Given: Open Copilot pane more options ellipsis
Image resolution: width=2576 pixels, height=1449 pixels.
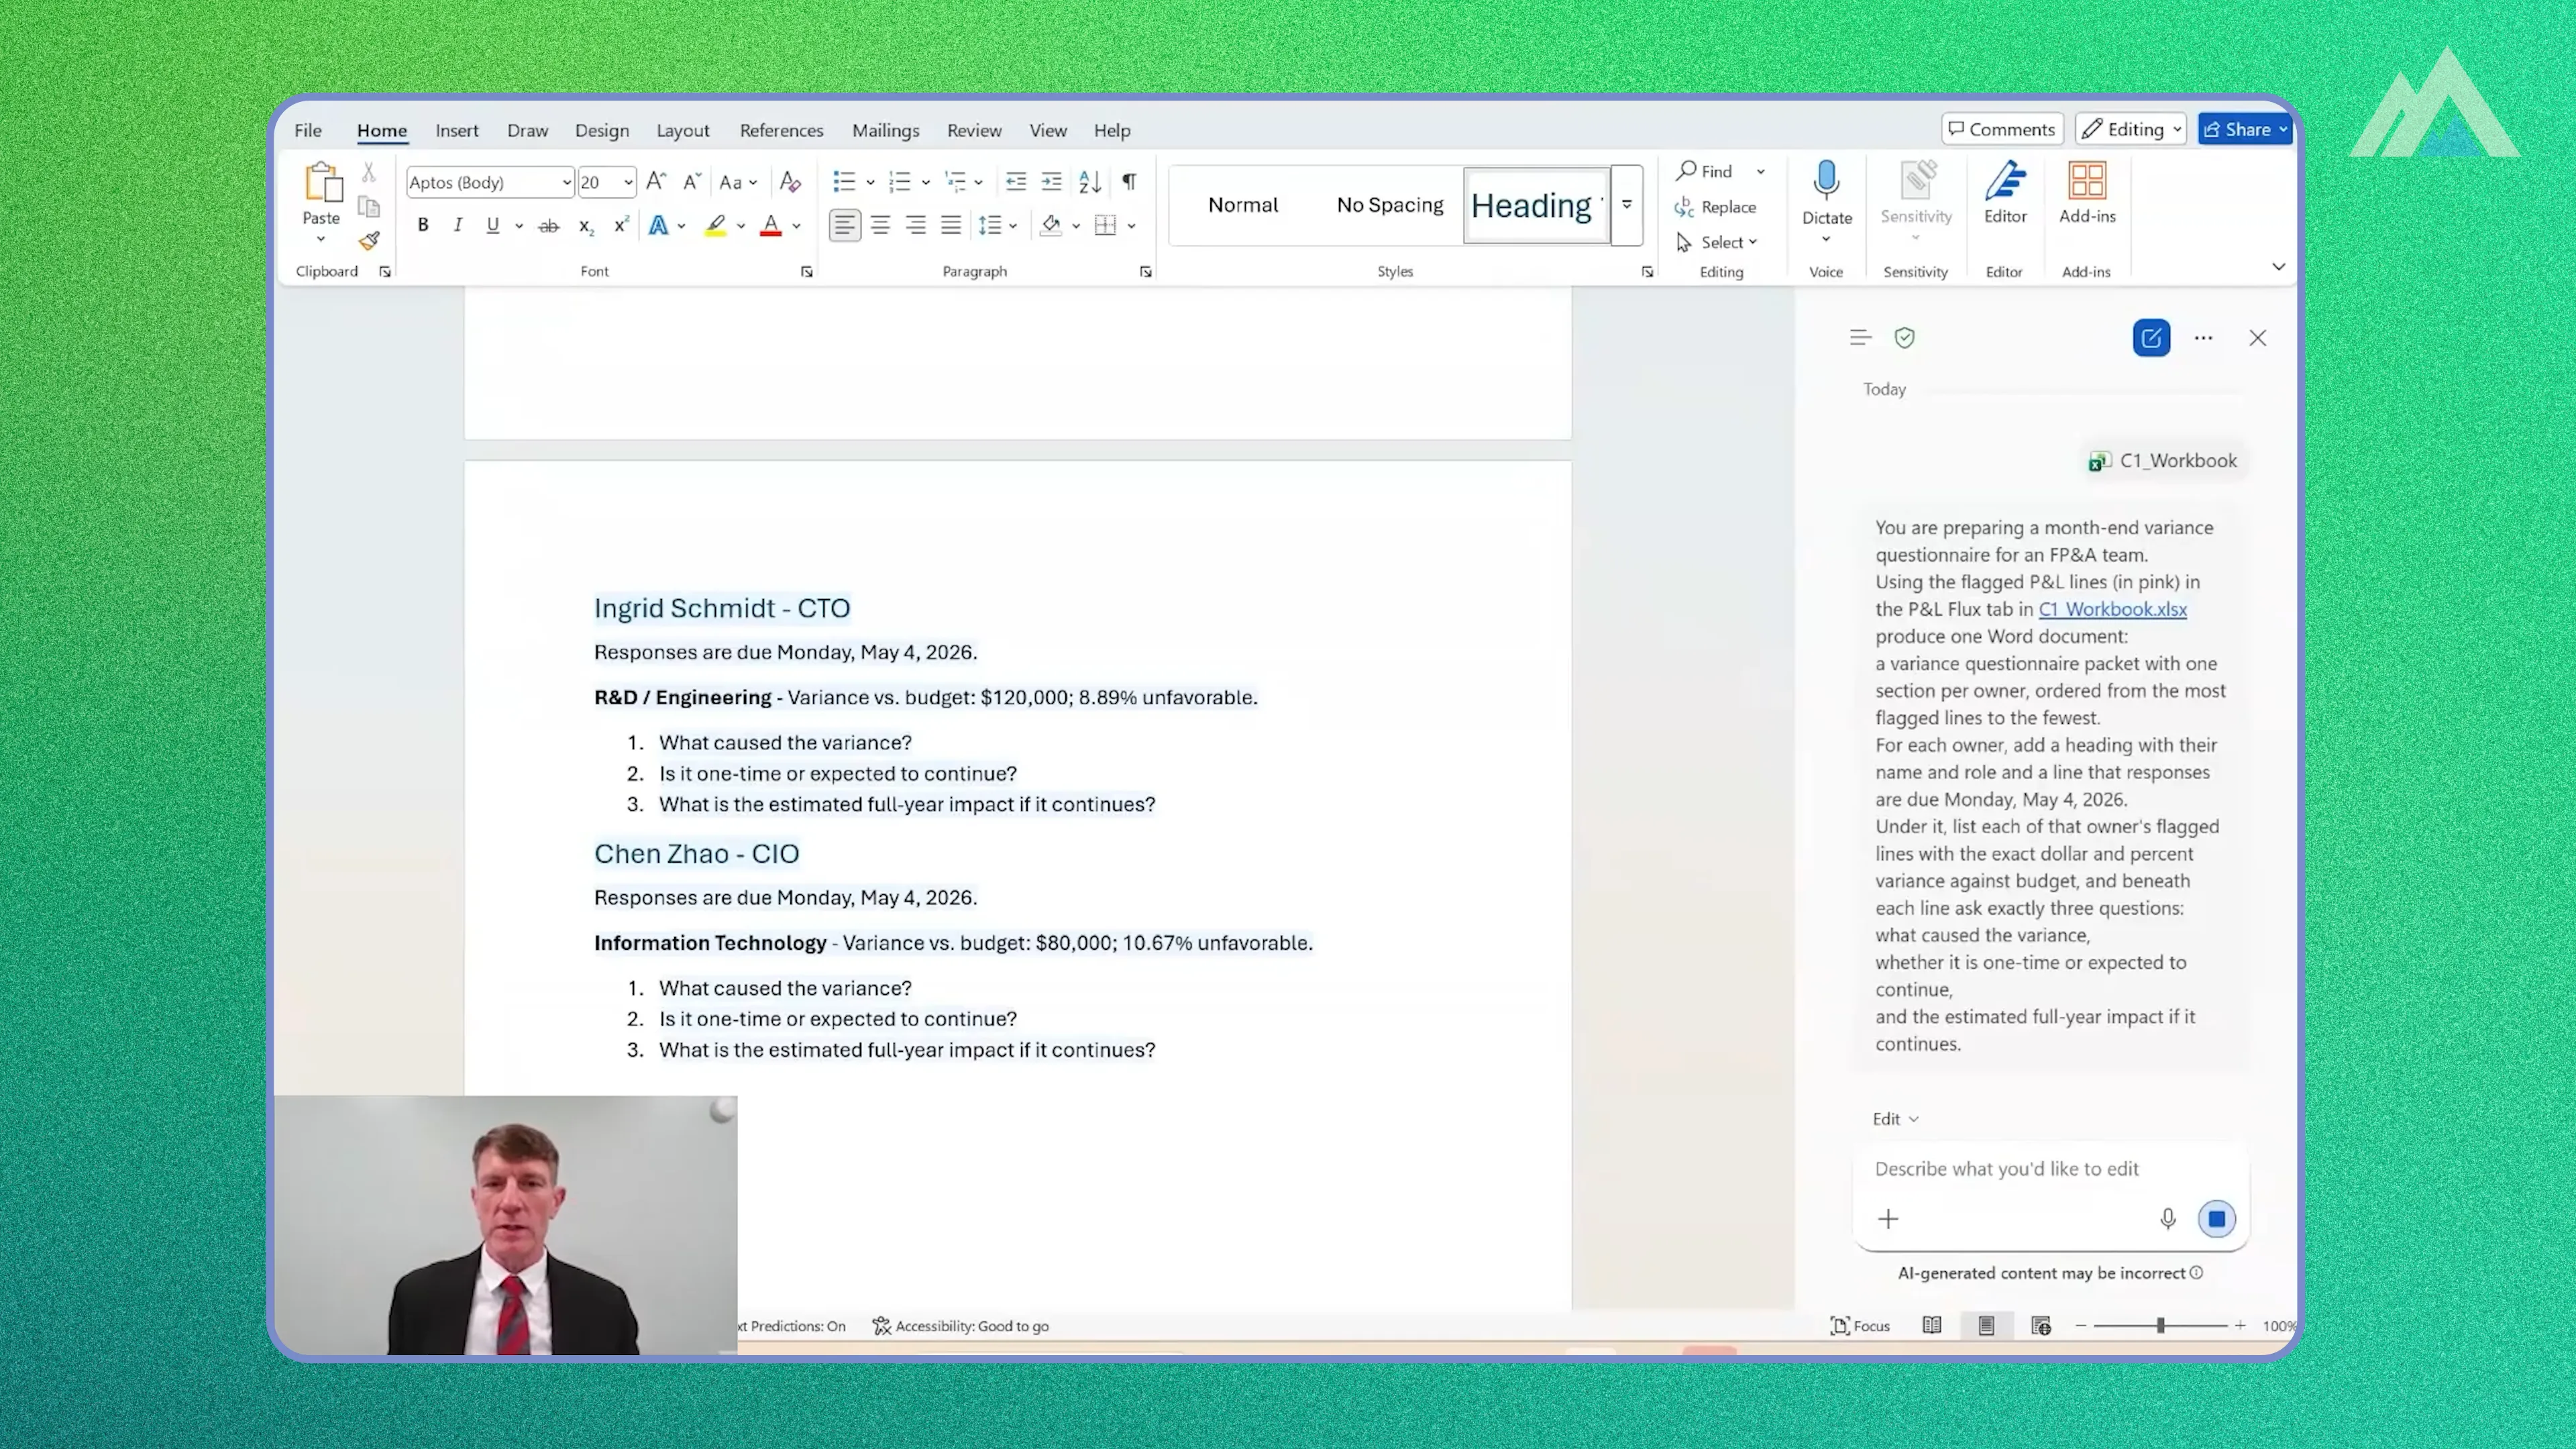Looking at the screenshot, I should pos(2203,338).
